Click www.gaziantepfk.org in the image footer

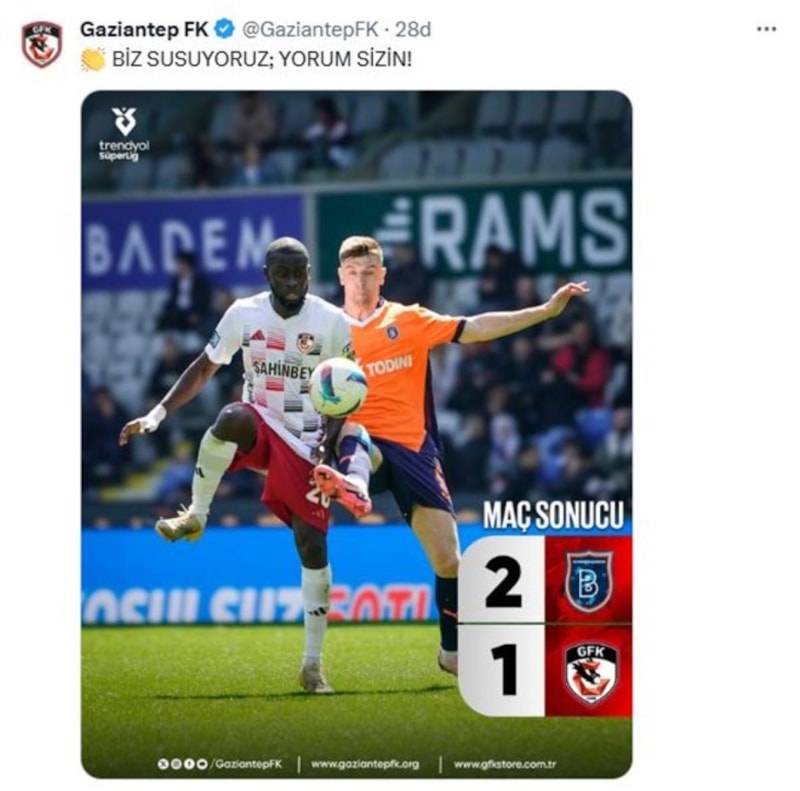click(x=365, y=764)
